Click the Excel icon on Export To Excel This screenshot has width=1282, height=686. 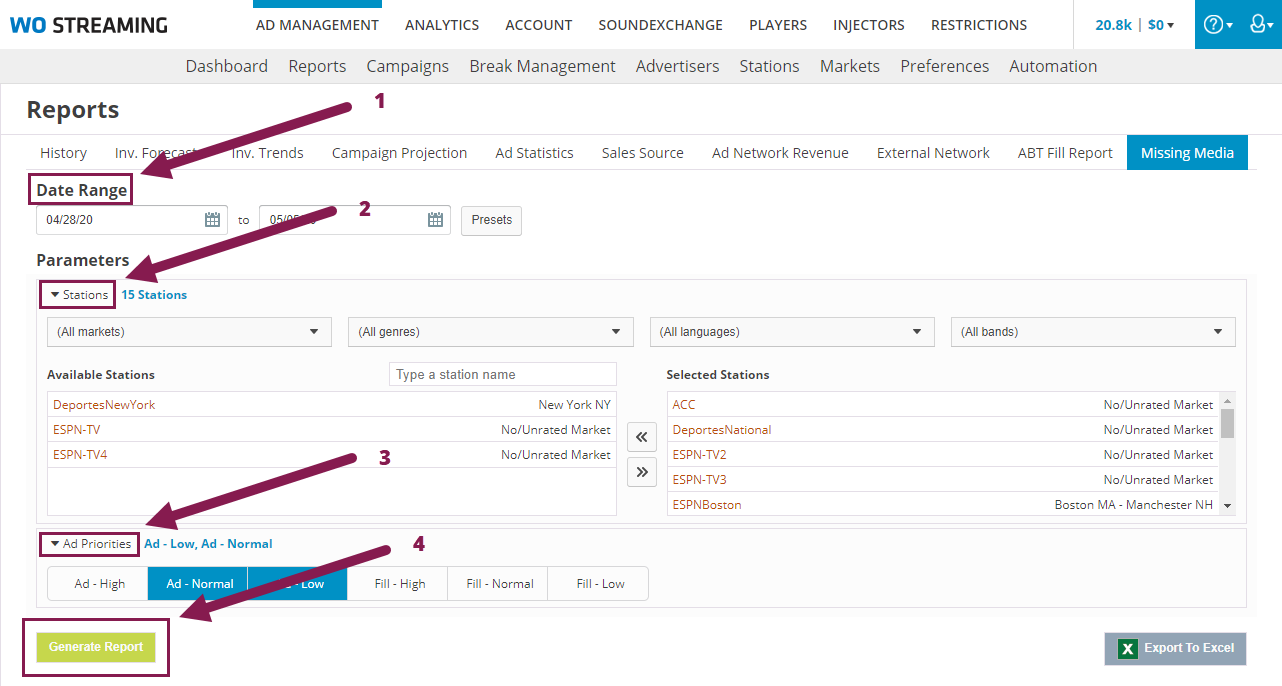pyautogui.click(x=1127, y=648)
